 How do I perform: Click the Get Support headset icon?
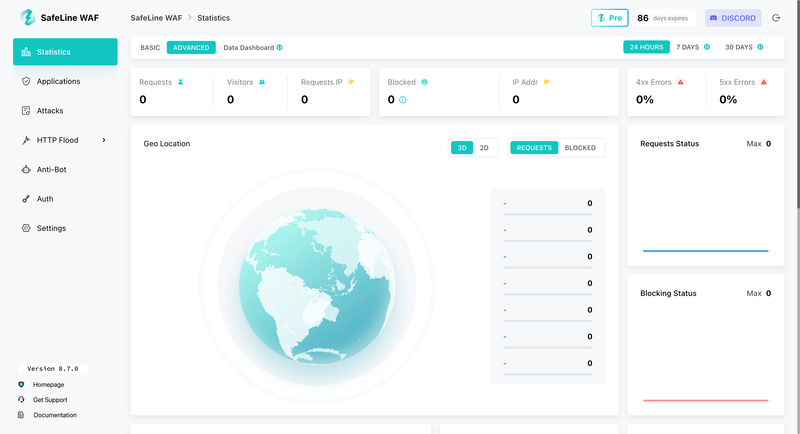coord(21,400)
